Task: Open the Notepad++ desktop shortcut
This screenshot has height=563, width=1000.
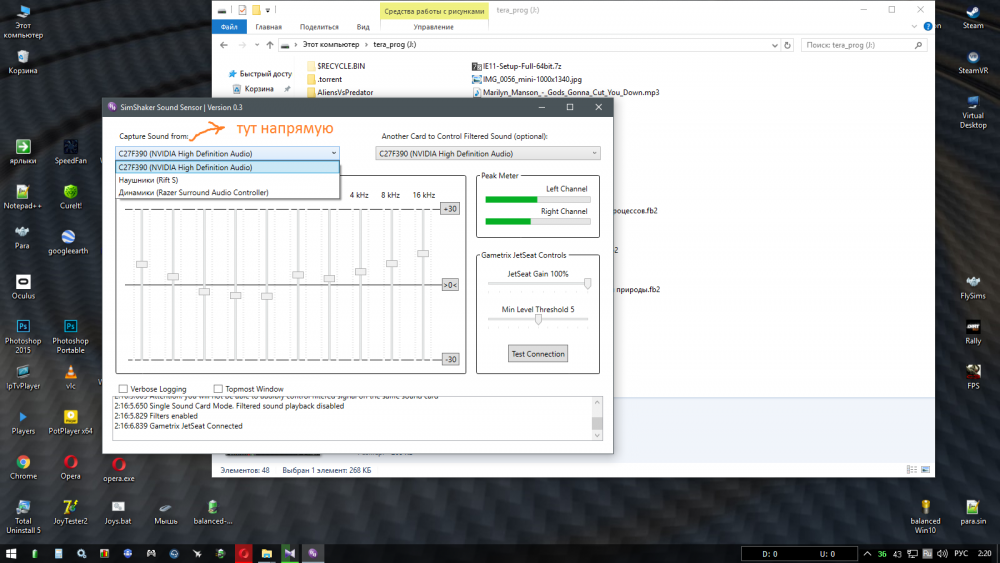Action: point(22,196)
